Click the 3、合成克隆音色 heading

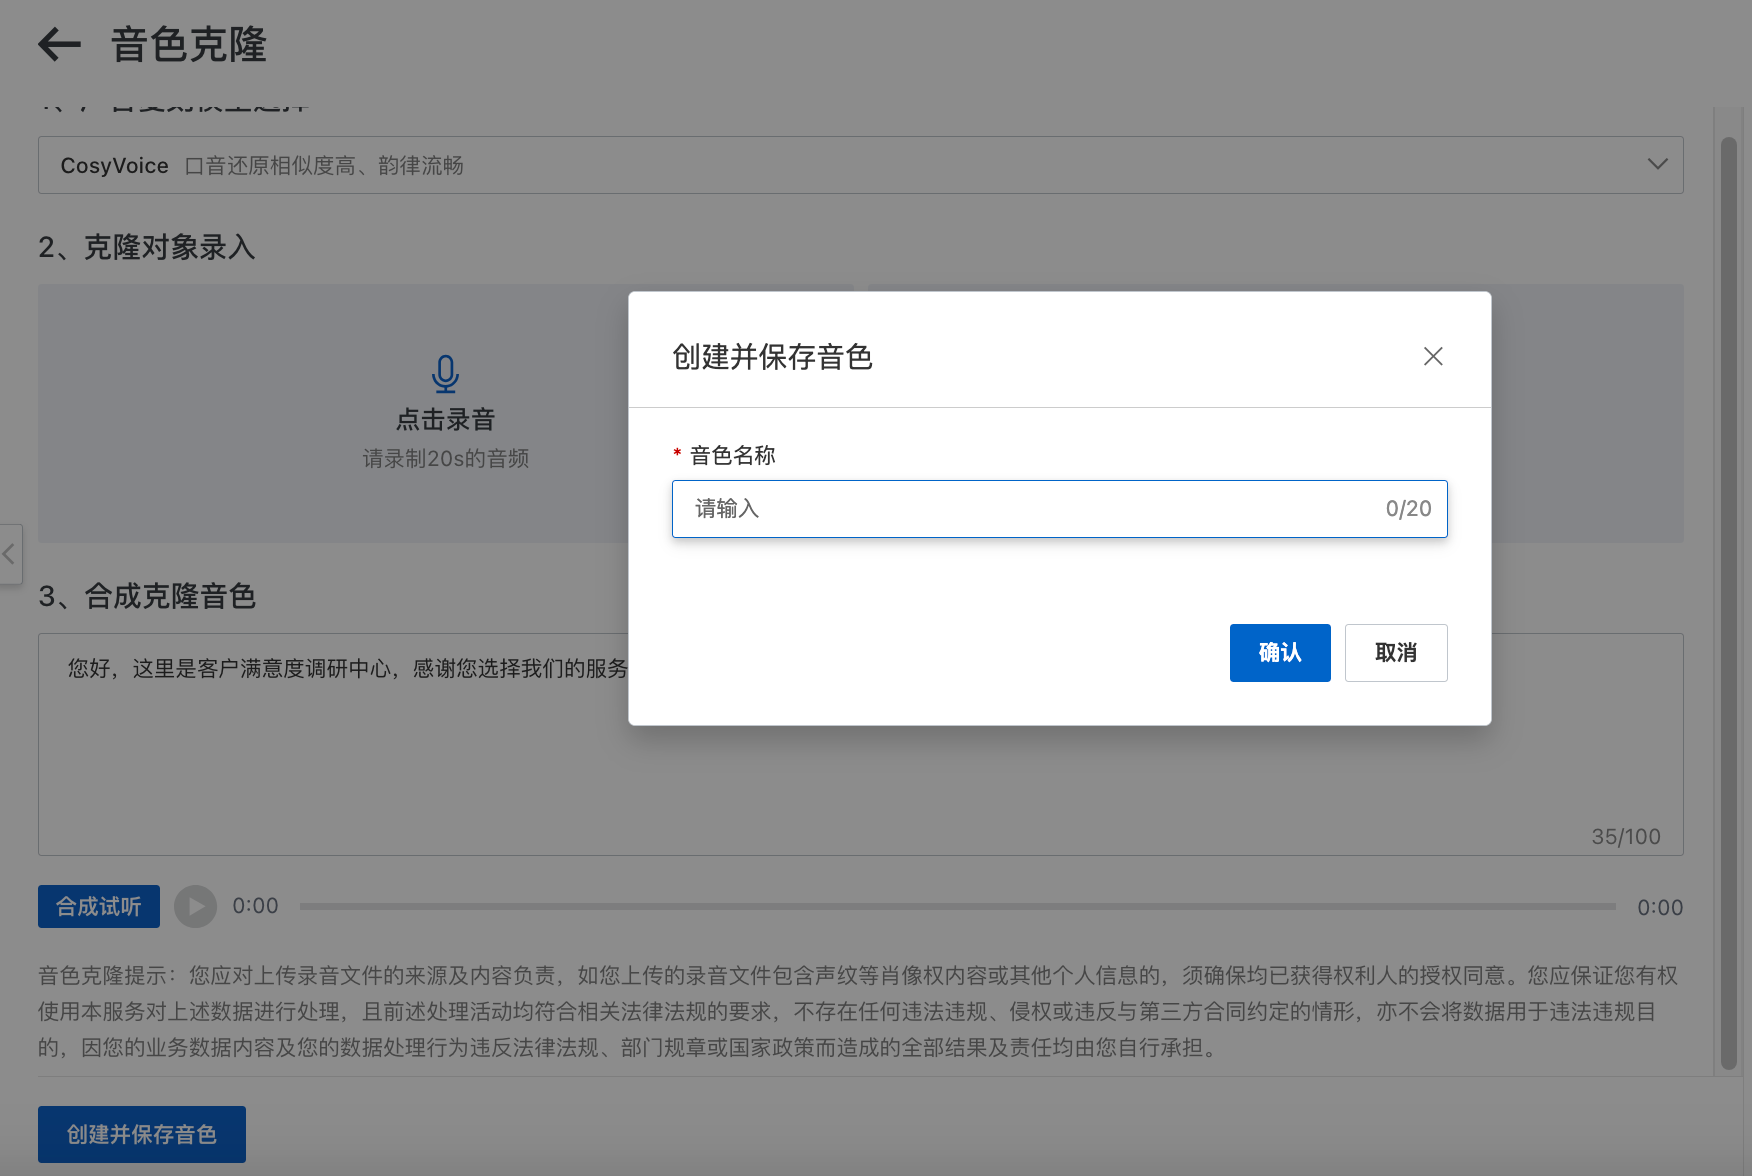click(147, 596)
